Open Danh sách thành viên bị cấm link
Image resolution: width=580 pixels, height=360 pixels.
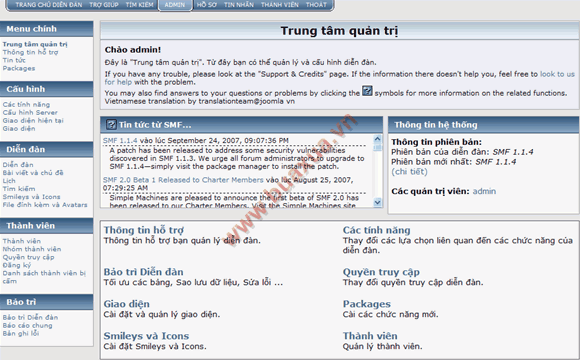pyautogui.click(x=44, y=277)
